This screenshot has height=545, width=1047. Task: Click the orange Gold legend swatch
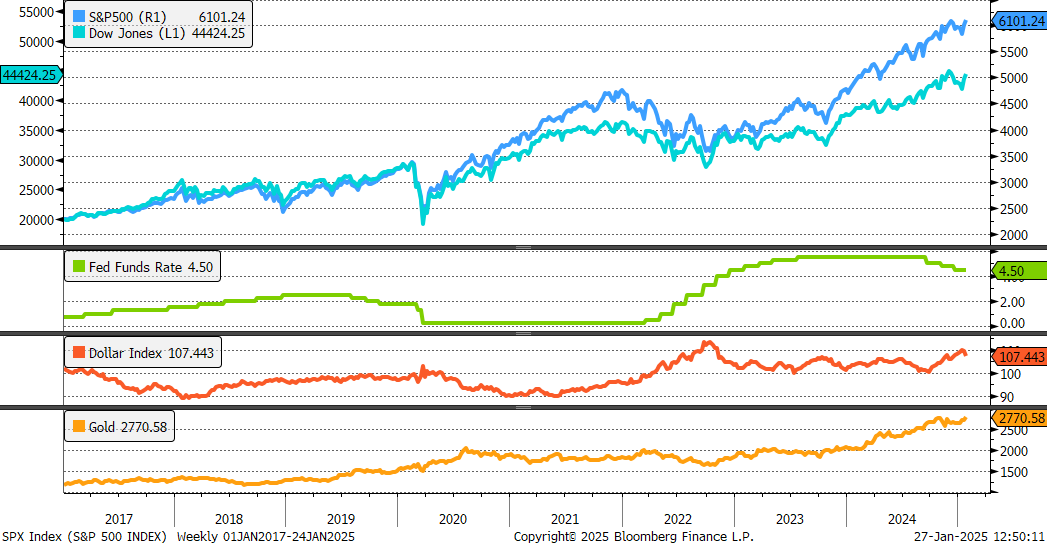click(x=78, y=427)
